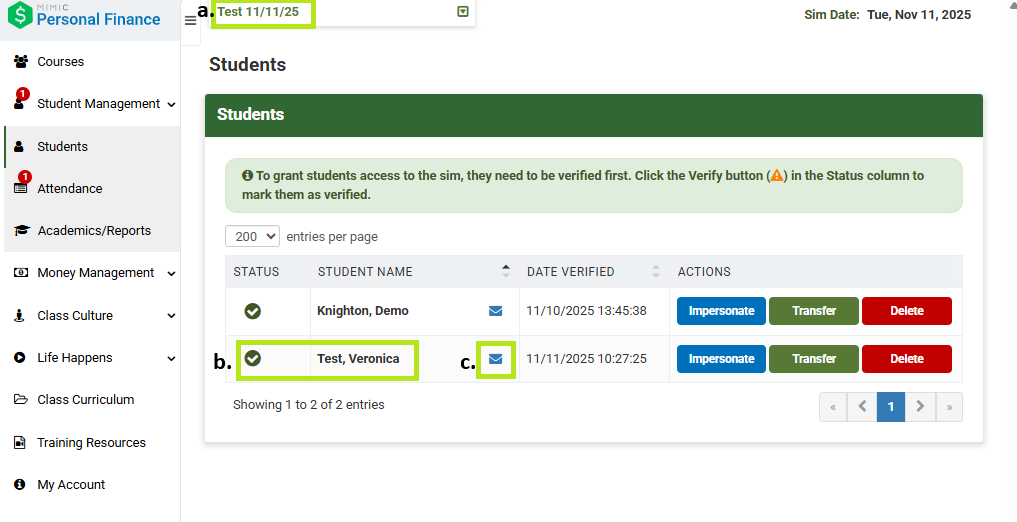Sort the table by Student Name column
Viewport: 1017px width, 522px height.
pos(505,272)
